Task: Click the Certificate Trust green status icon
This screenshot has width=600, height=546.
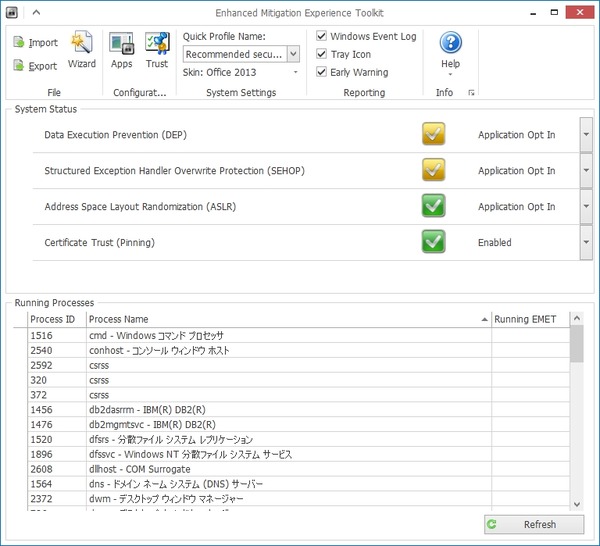Action: pos(433,242)
